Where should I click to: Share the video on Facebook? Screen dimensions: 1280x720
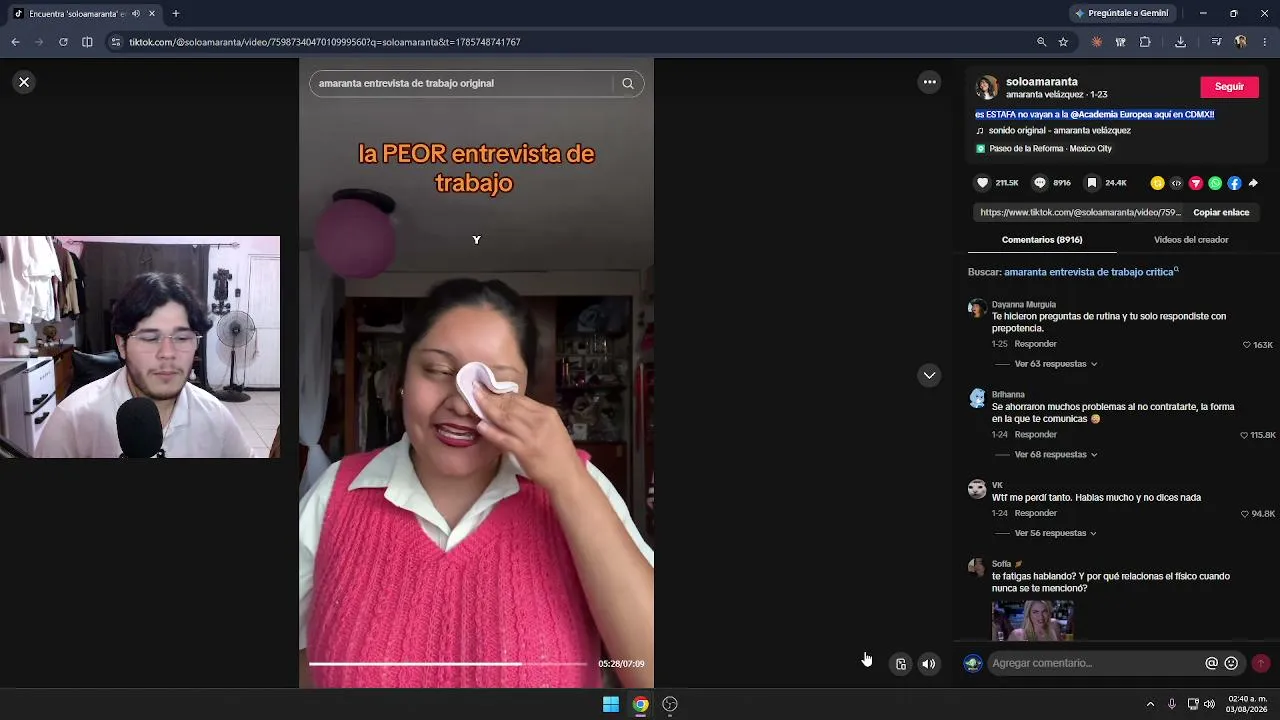click(x=1234, y=183)
